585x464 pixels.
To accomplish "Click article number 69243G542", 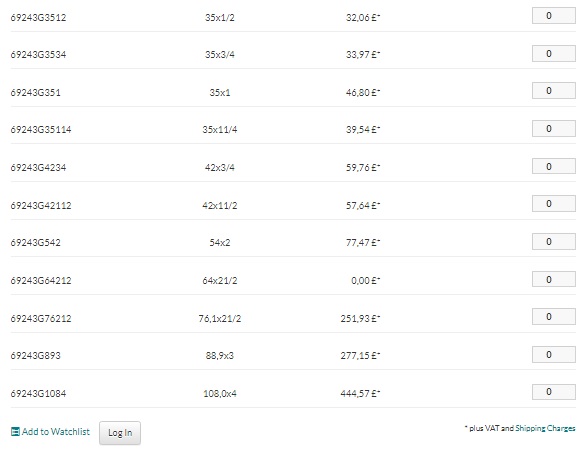I will 35,242.
